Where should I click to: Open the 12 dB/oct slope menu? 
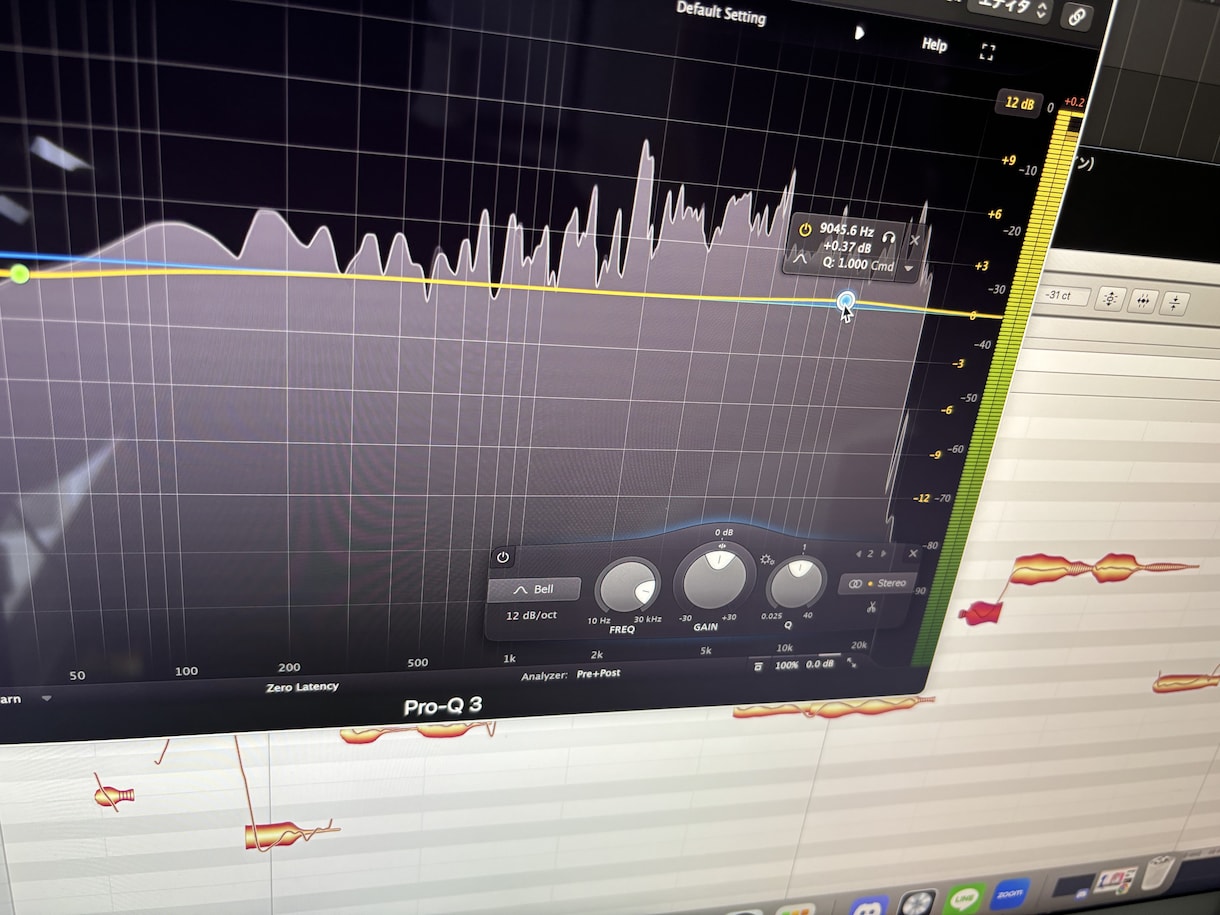click(x=531, y=615)
